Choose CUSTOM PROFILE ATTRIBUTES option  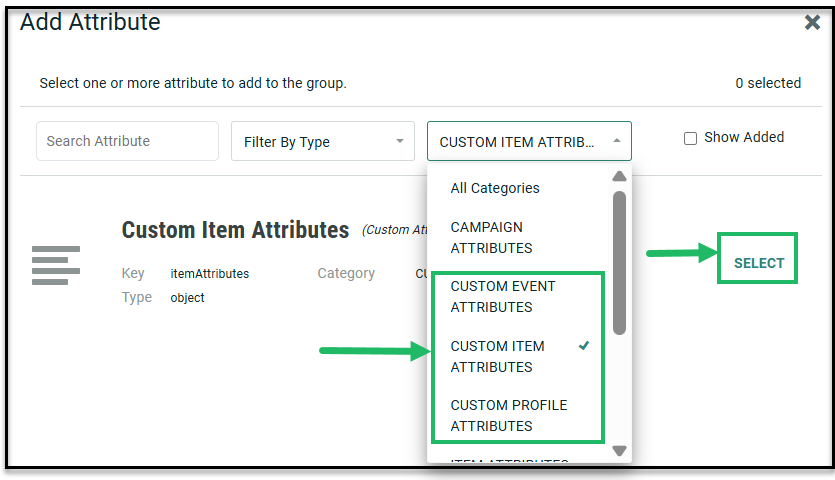[509, 415]
